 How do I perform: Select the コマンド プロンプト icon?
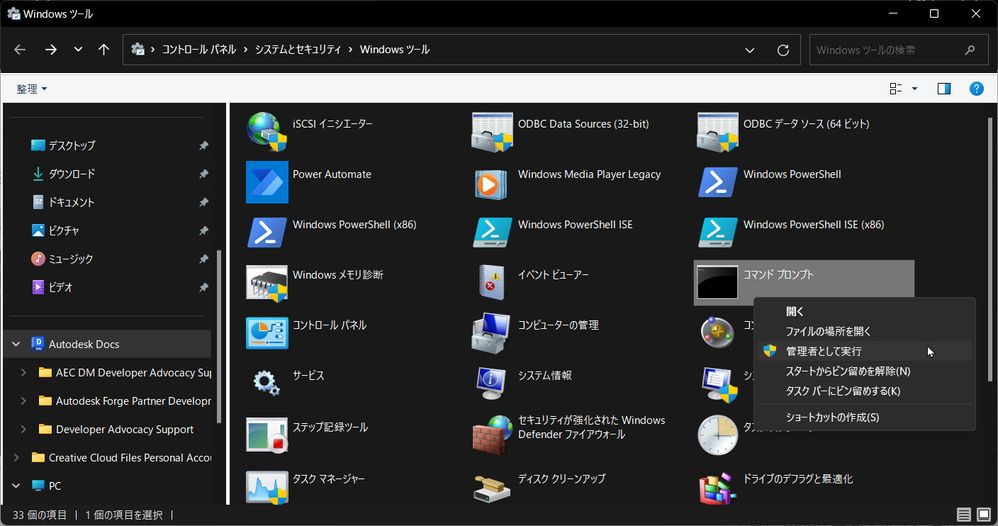717,282
